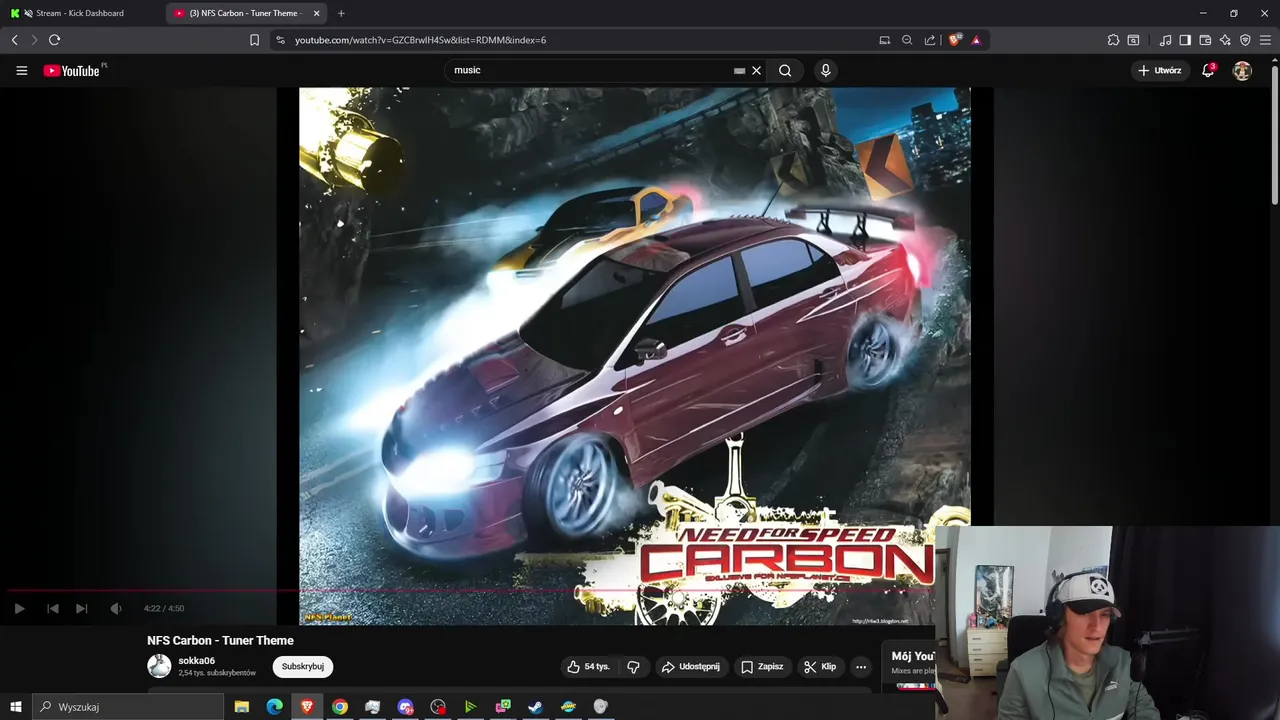Image resolution: width=1280 pixels, height=720 pixels.
Task: Open the YouTube guide hamburger menu
Action: (x=21, y=71)
